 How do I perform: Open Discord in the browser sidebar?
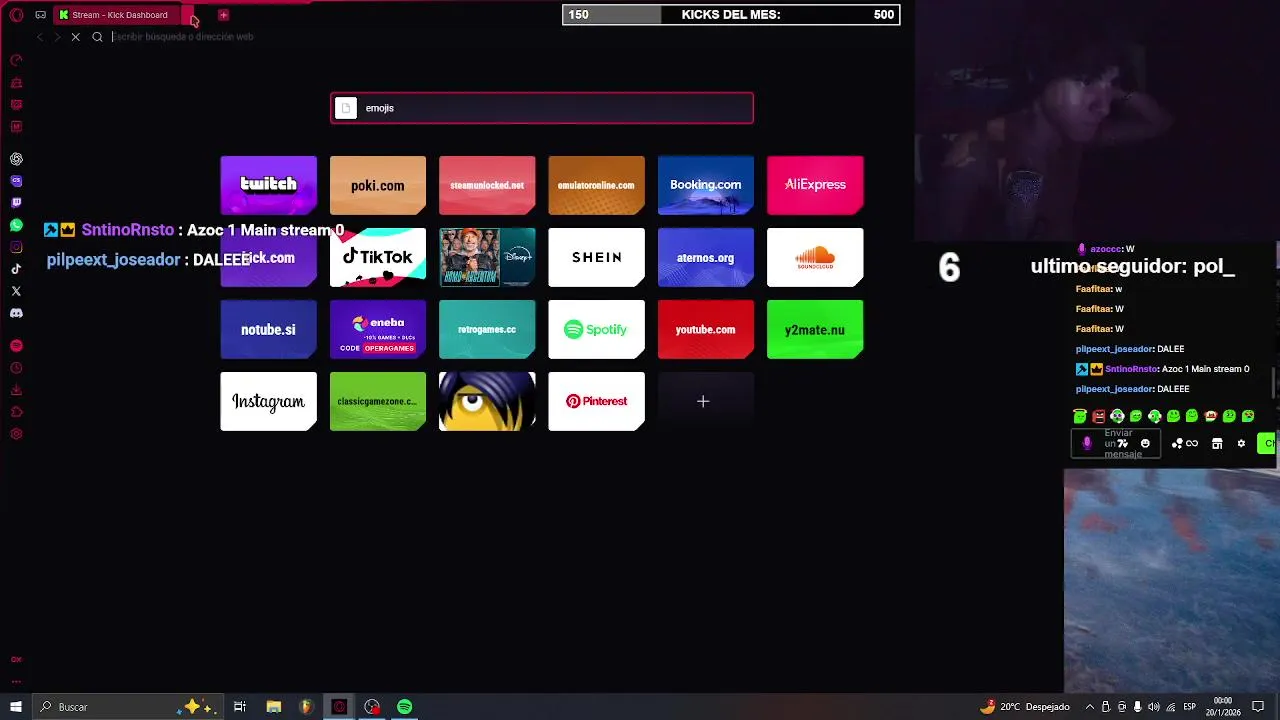(x=16, y=313)
